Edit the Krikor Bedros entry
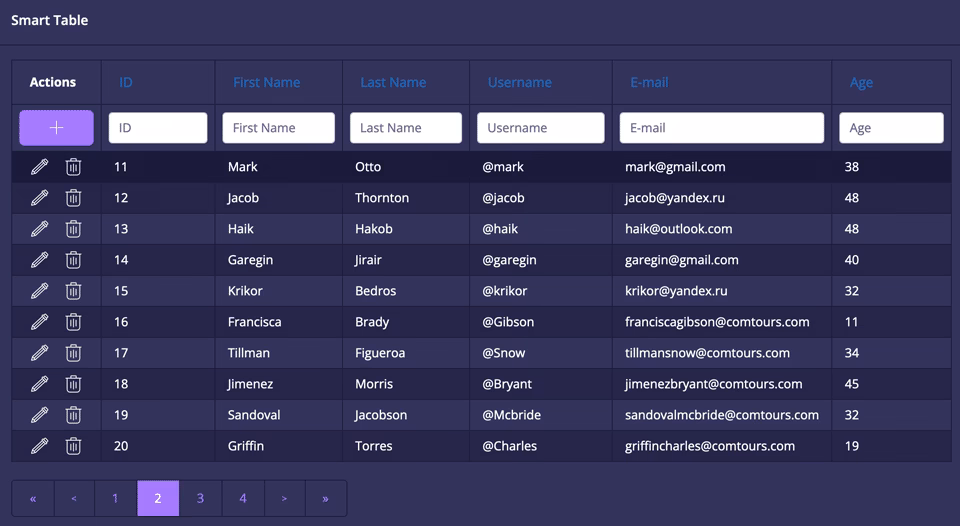The height and width of the screenshot is (526, 960). click(x=39, y=291)
